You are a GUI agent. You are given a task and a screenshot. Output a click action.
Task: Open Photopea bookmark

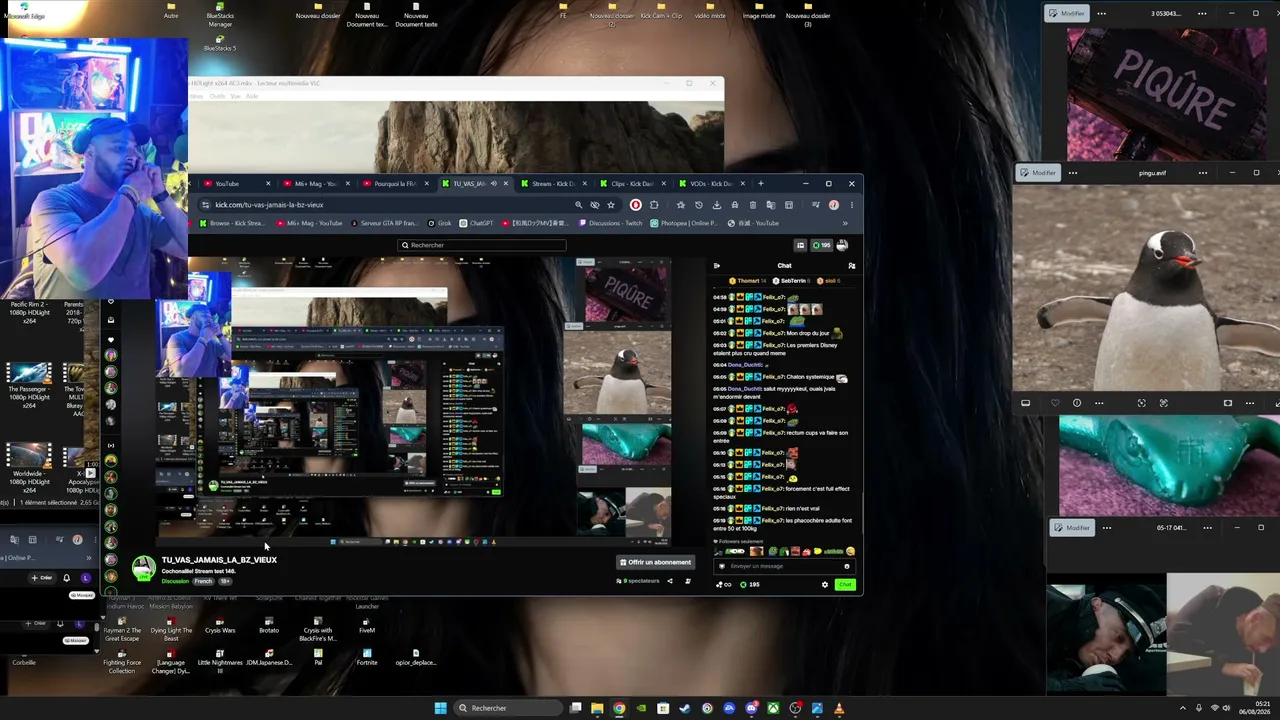[685, 223]
